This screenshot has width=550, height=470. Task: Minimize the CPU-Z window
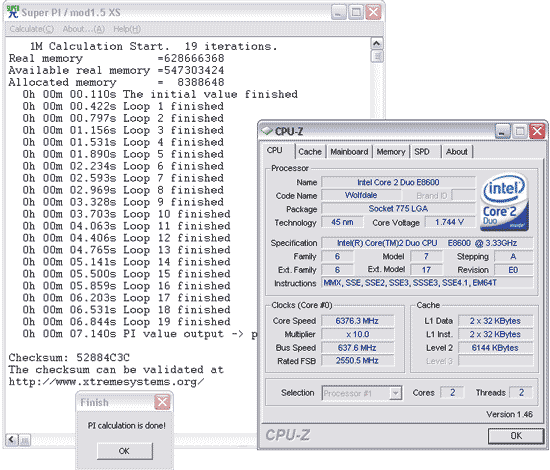[503, 131]
